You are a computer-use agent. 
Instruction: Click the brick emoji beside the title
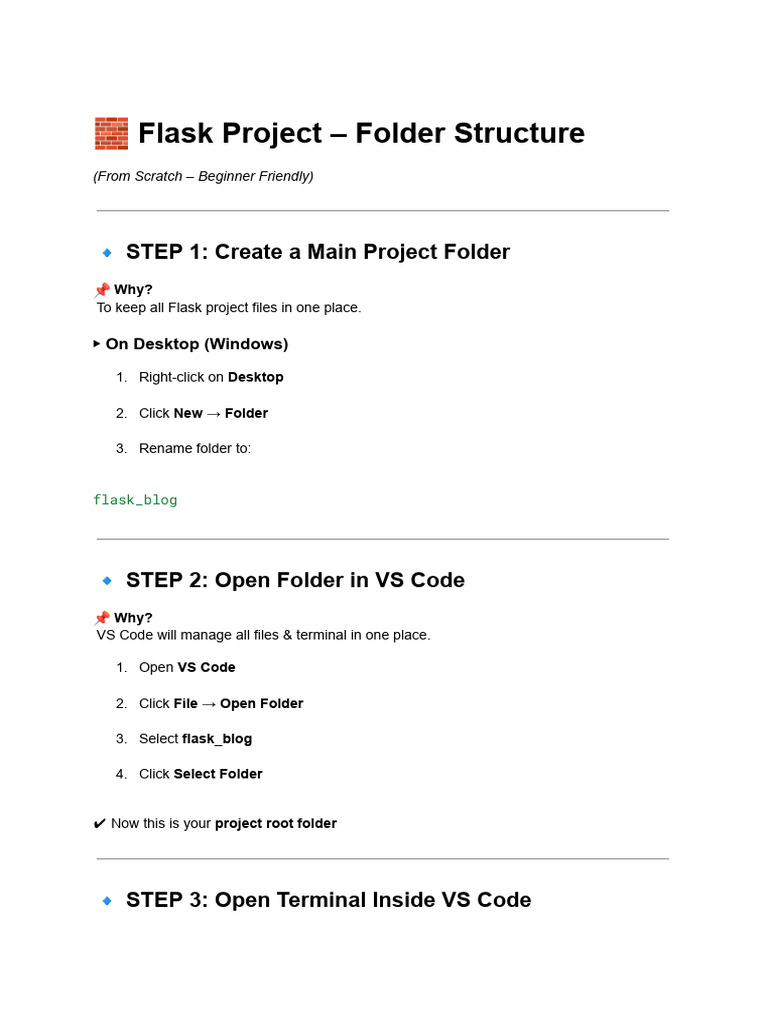click(x=111, y=133)
